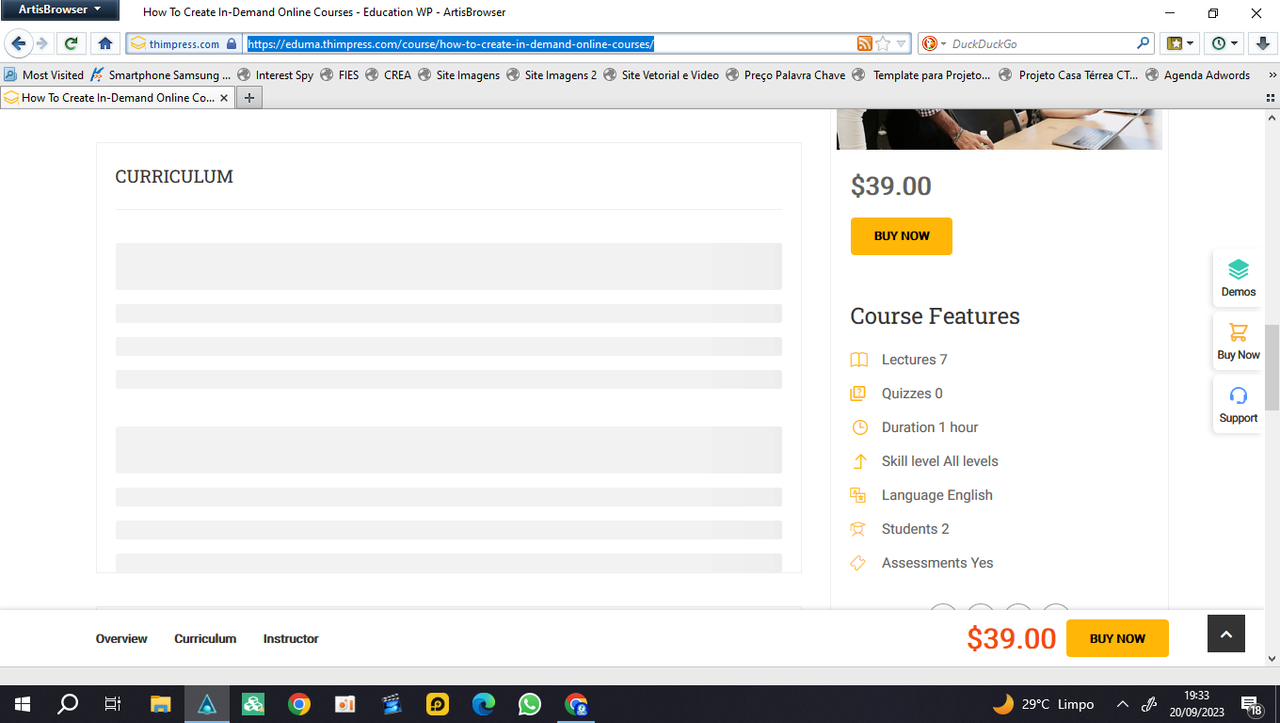Click the back-to-top arrow button
The image size is (1280, 723).
[x=1226, y=633]
